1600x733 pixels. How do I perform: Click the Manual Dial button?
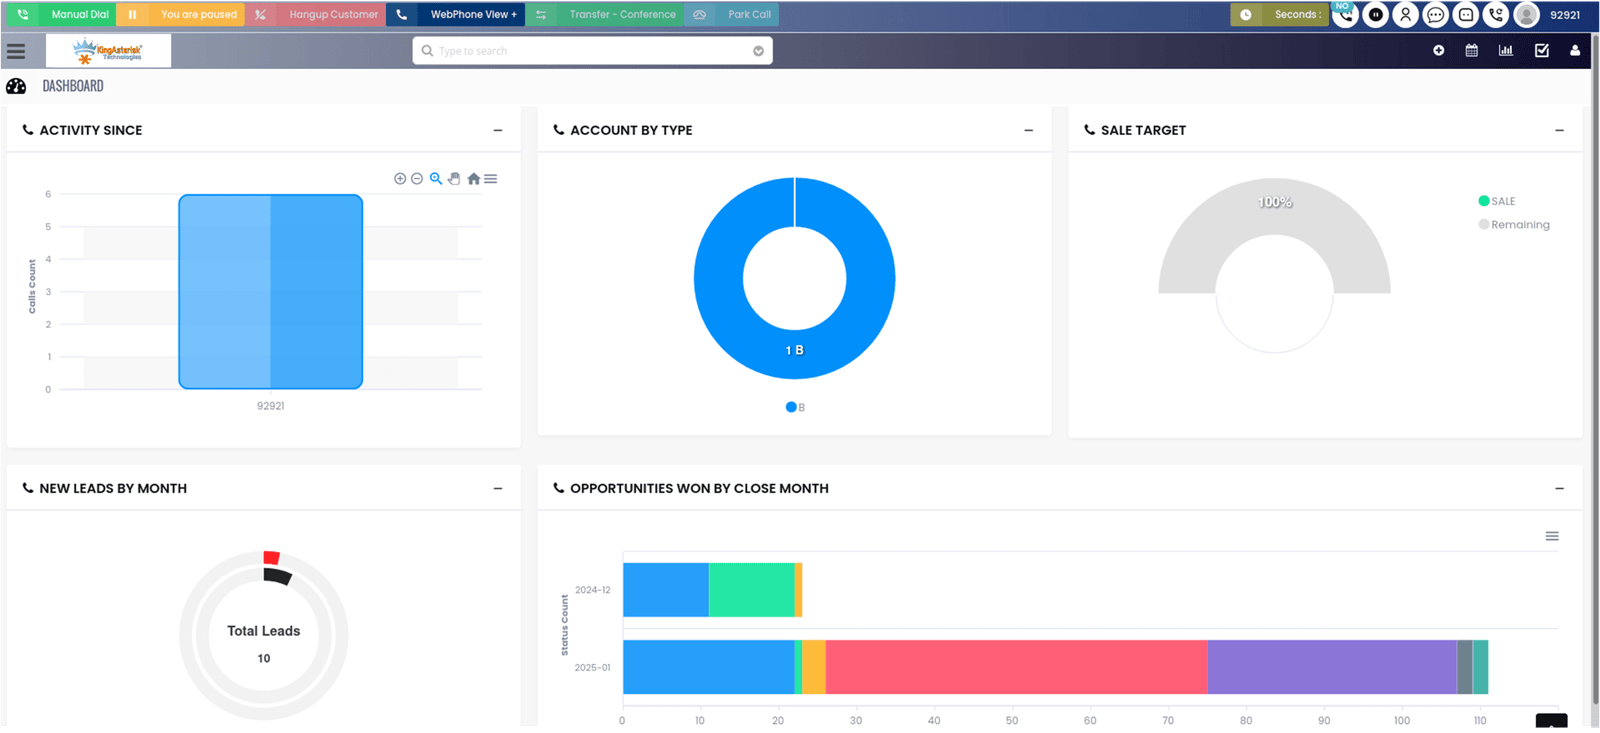79,15
